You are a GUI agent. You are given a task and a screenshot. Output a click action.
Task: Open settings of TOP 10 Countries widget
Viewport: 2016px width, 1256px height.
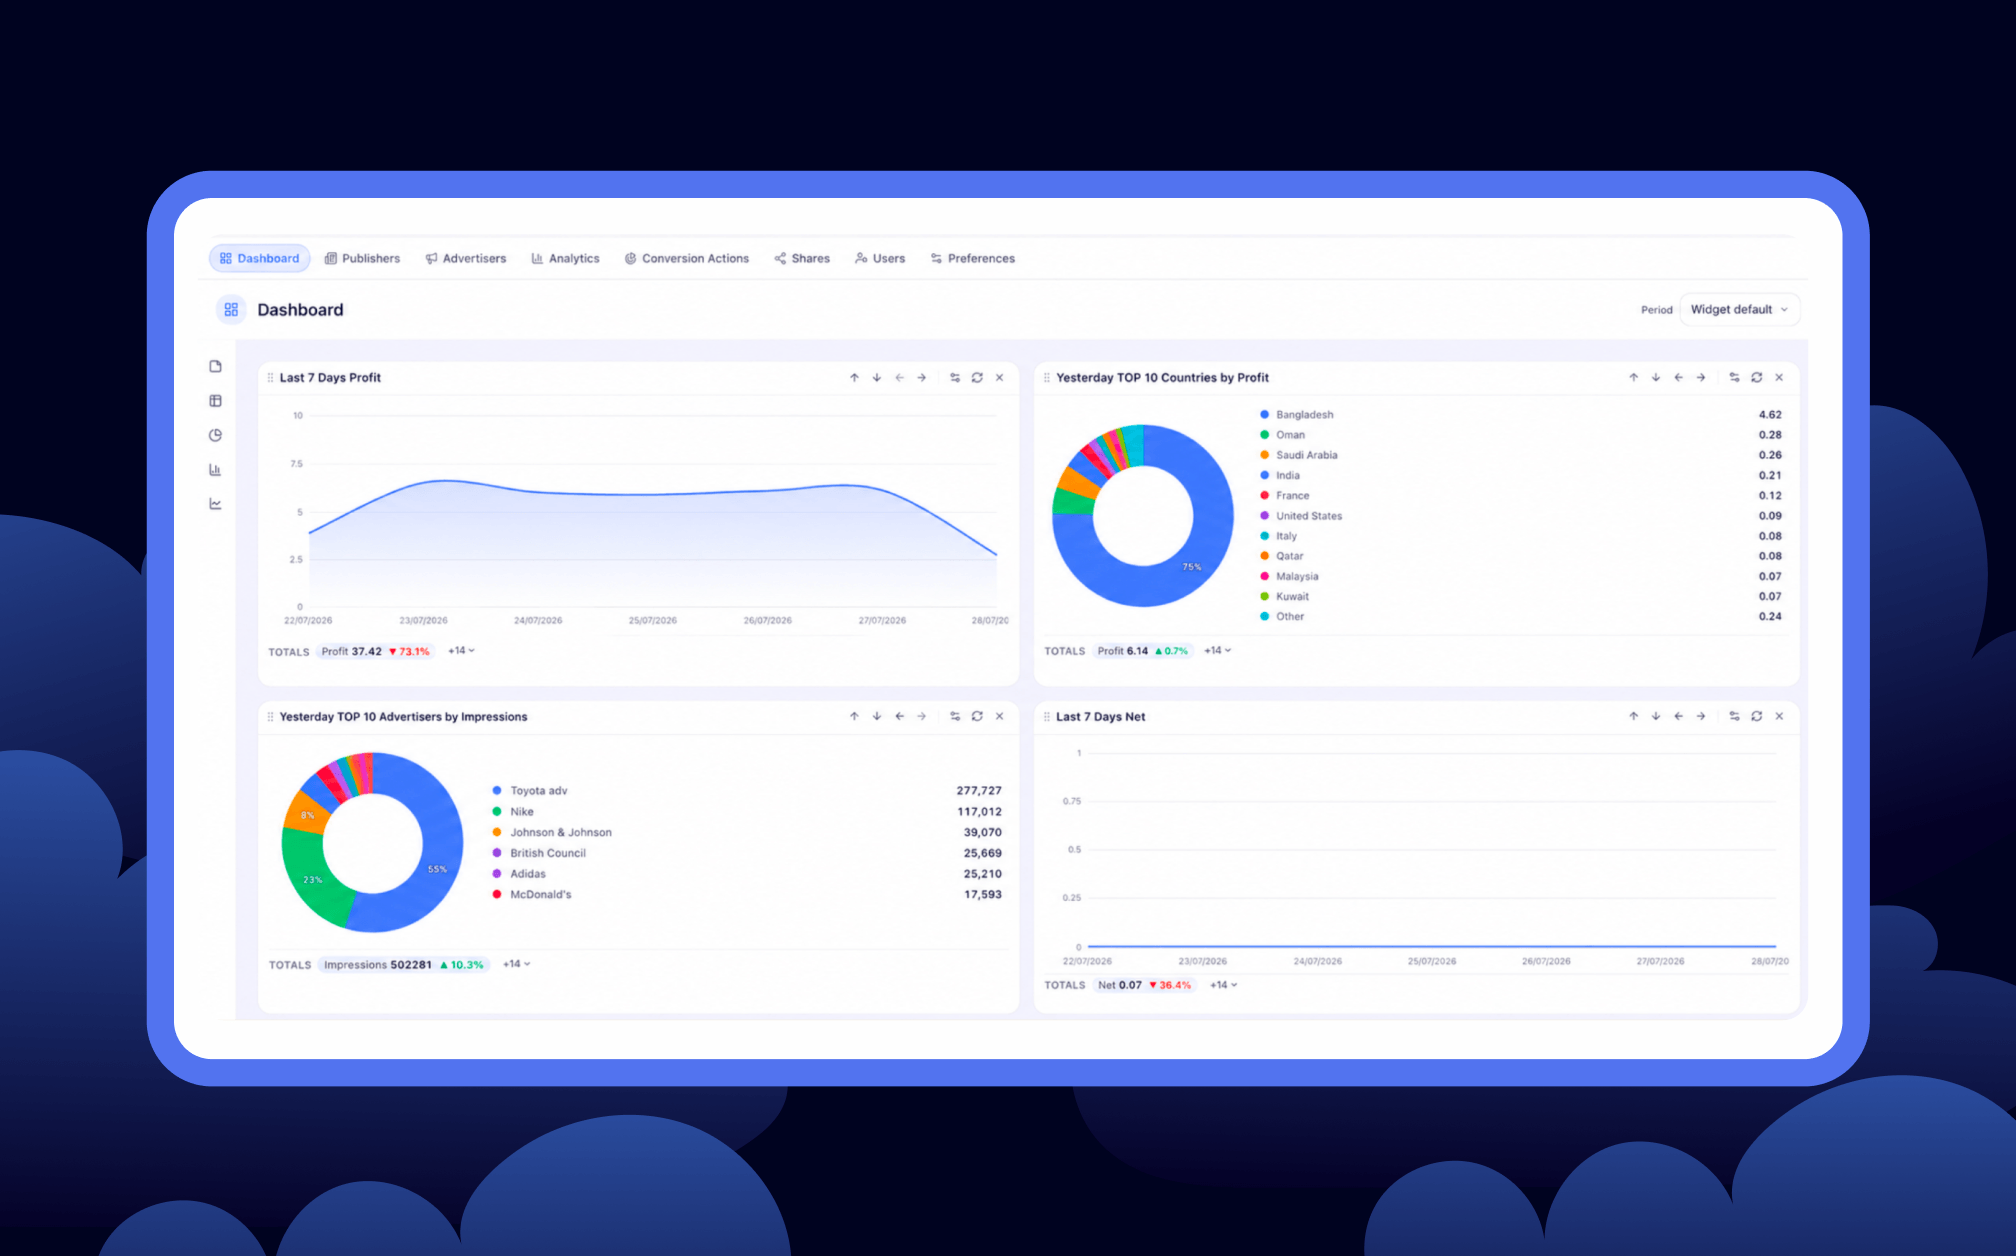1734,377
